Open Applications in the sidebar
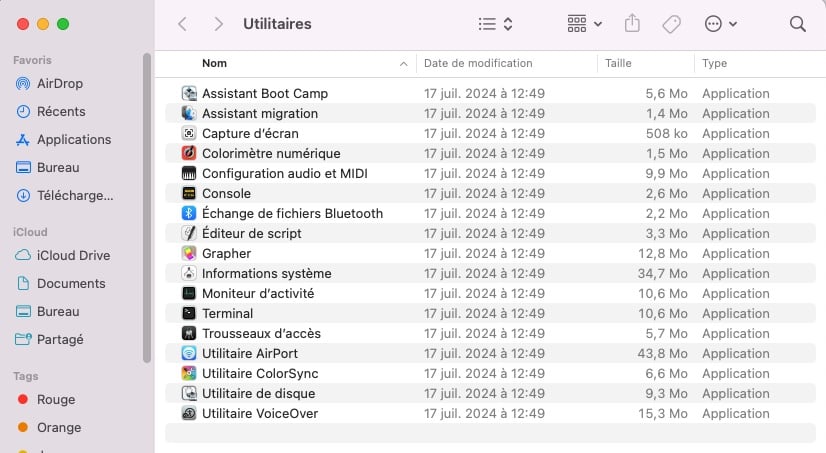Viewport: 826px width, 453px height. click(x=64, y=140)
